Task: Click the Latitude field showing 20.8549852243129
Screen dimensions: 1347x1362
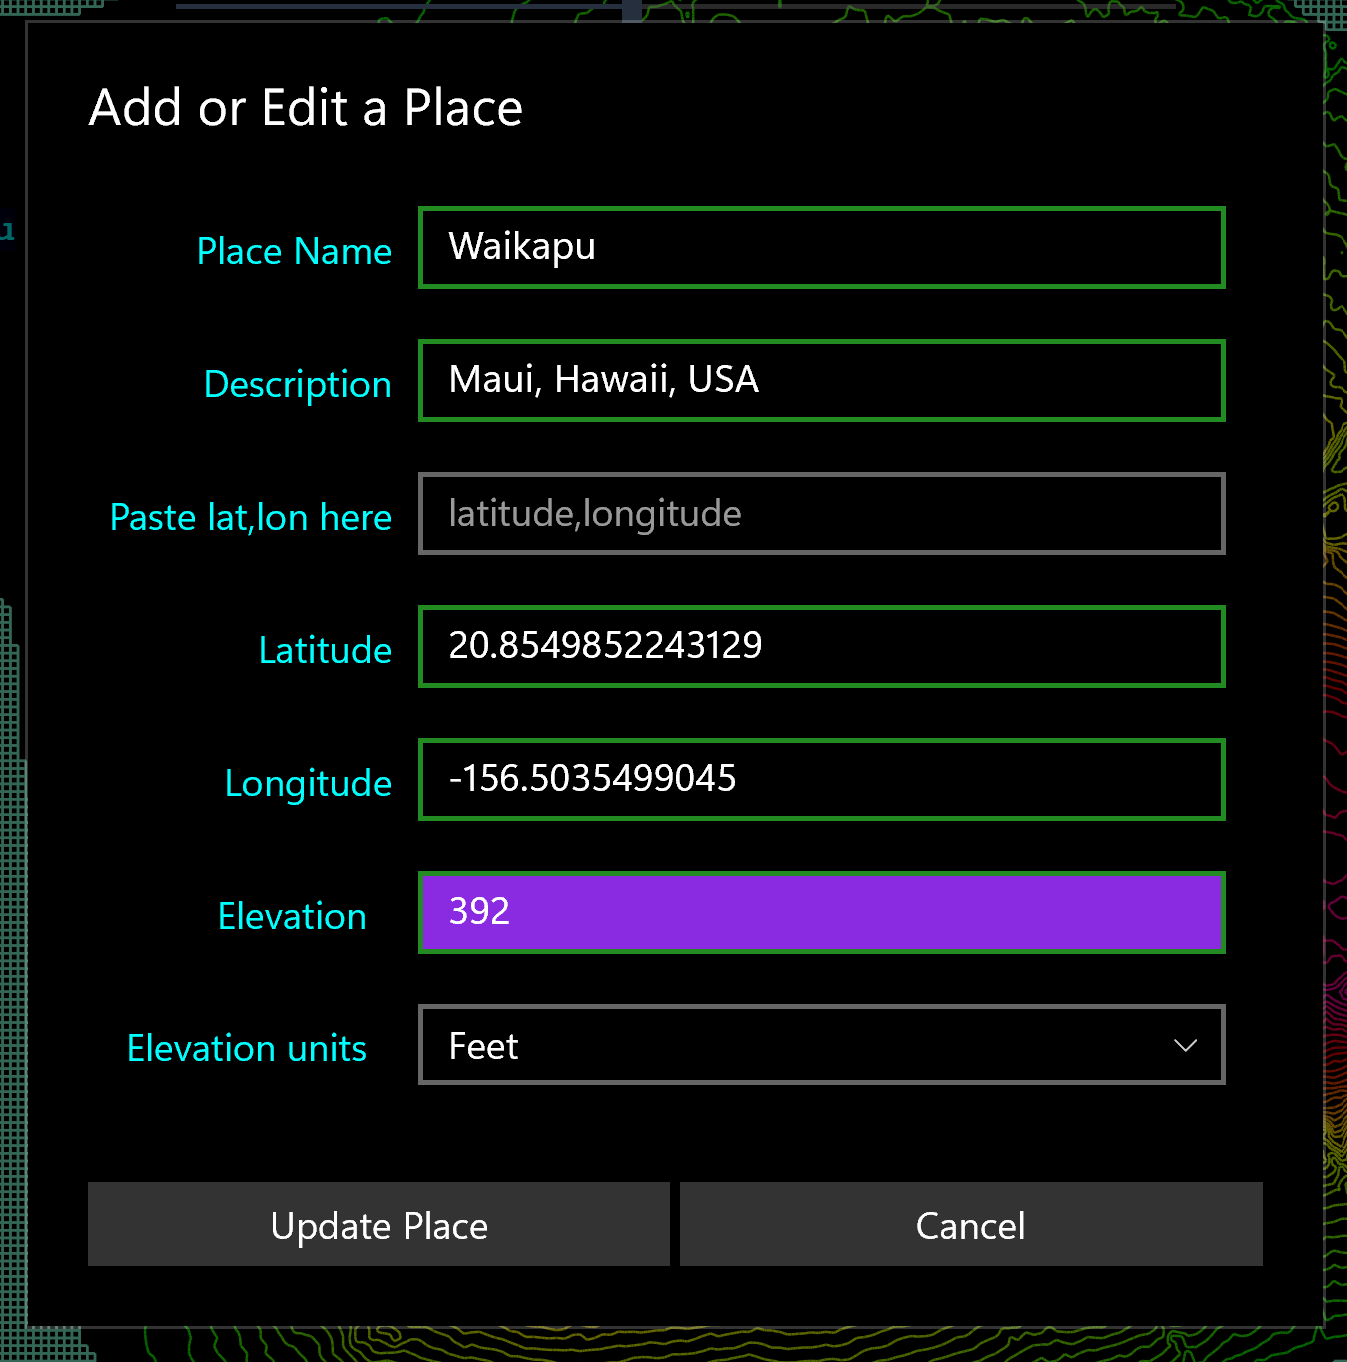Action: [821, 647]
